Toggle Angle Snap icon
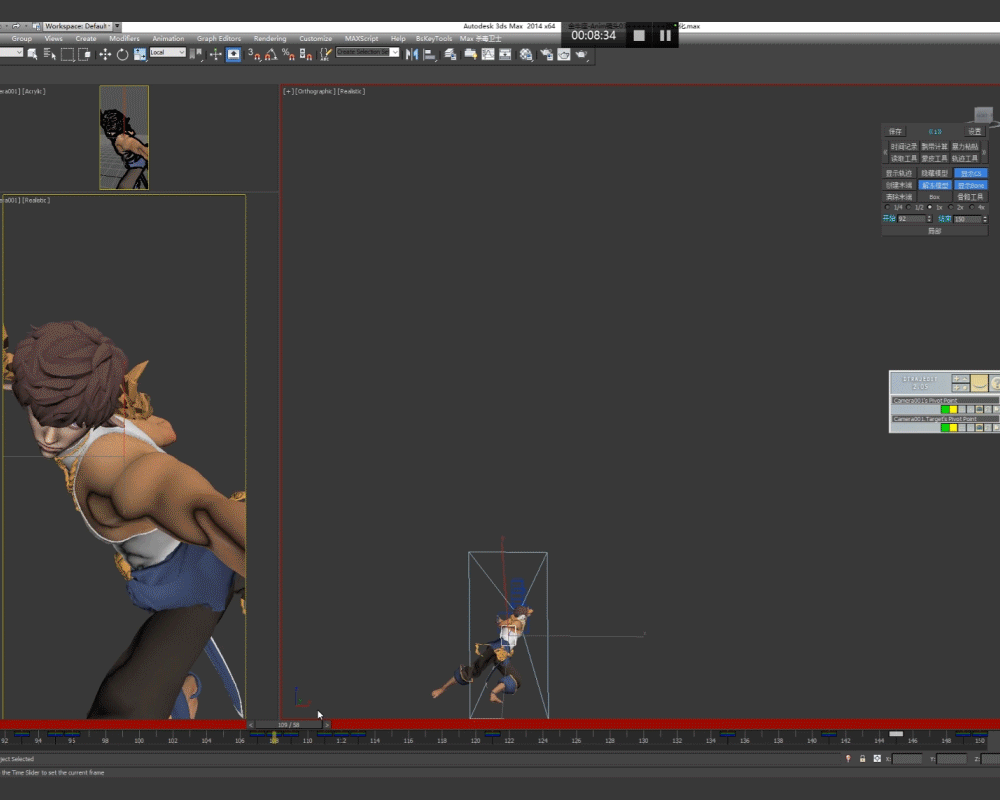 point(271,54)
